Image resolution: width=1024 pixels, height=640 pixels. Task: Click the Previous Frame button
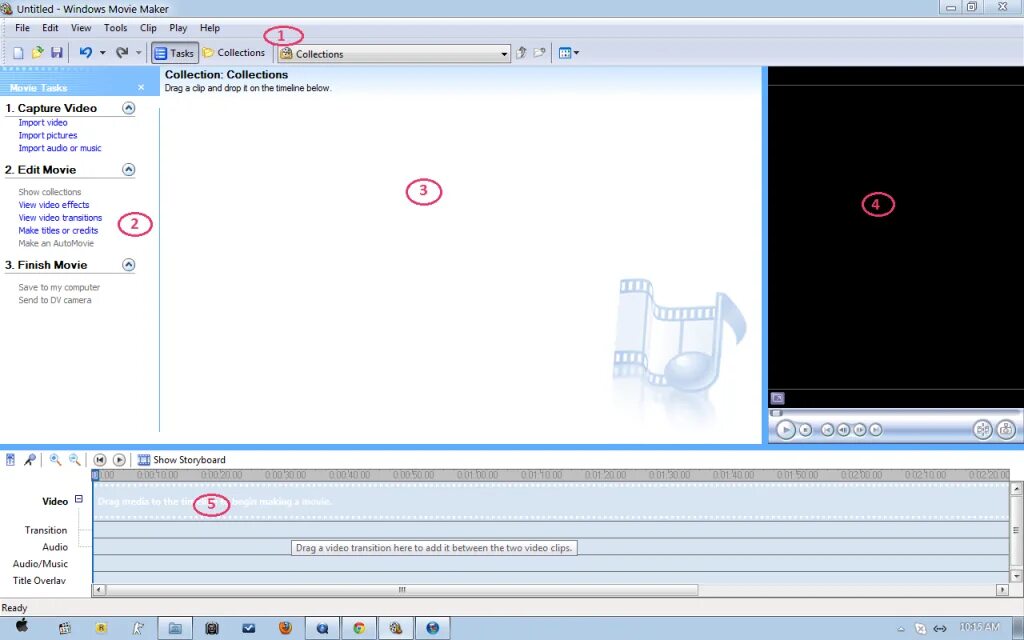(844, 430)
